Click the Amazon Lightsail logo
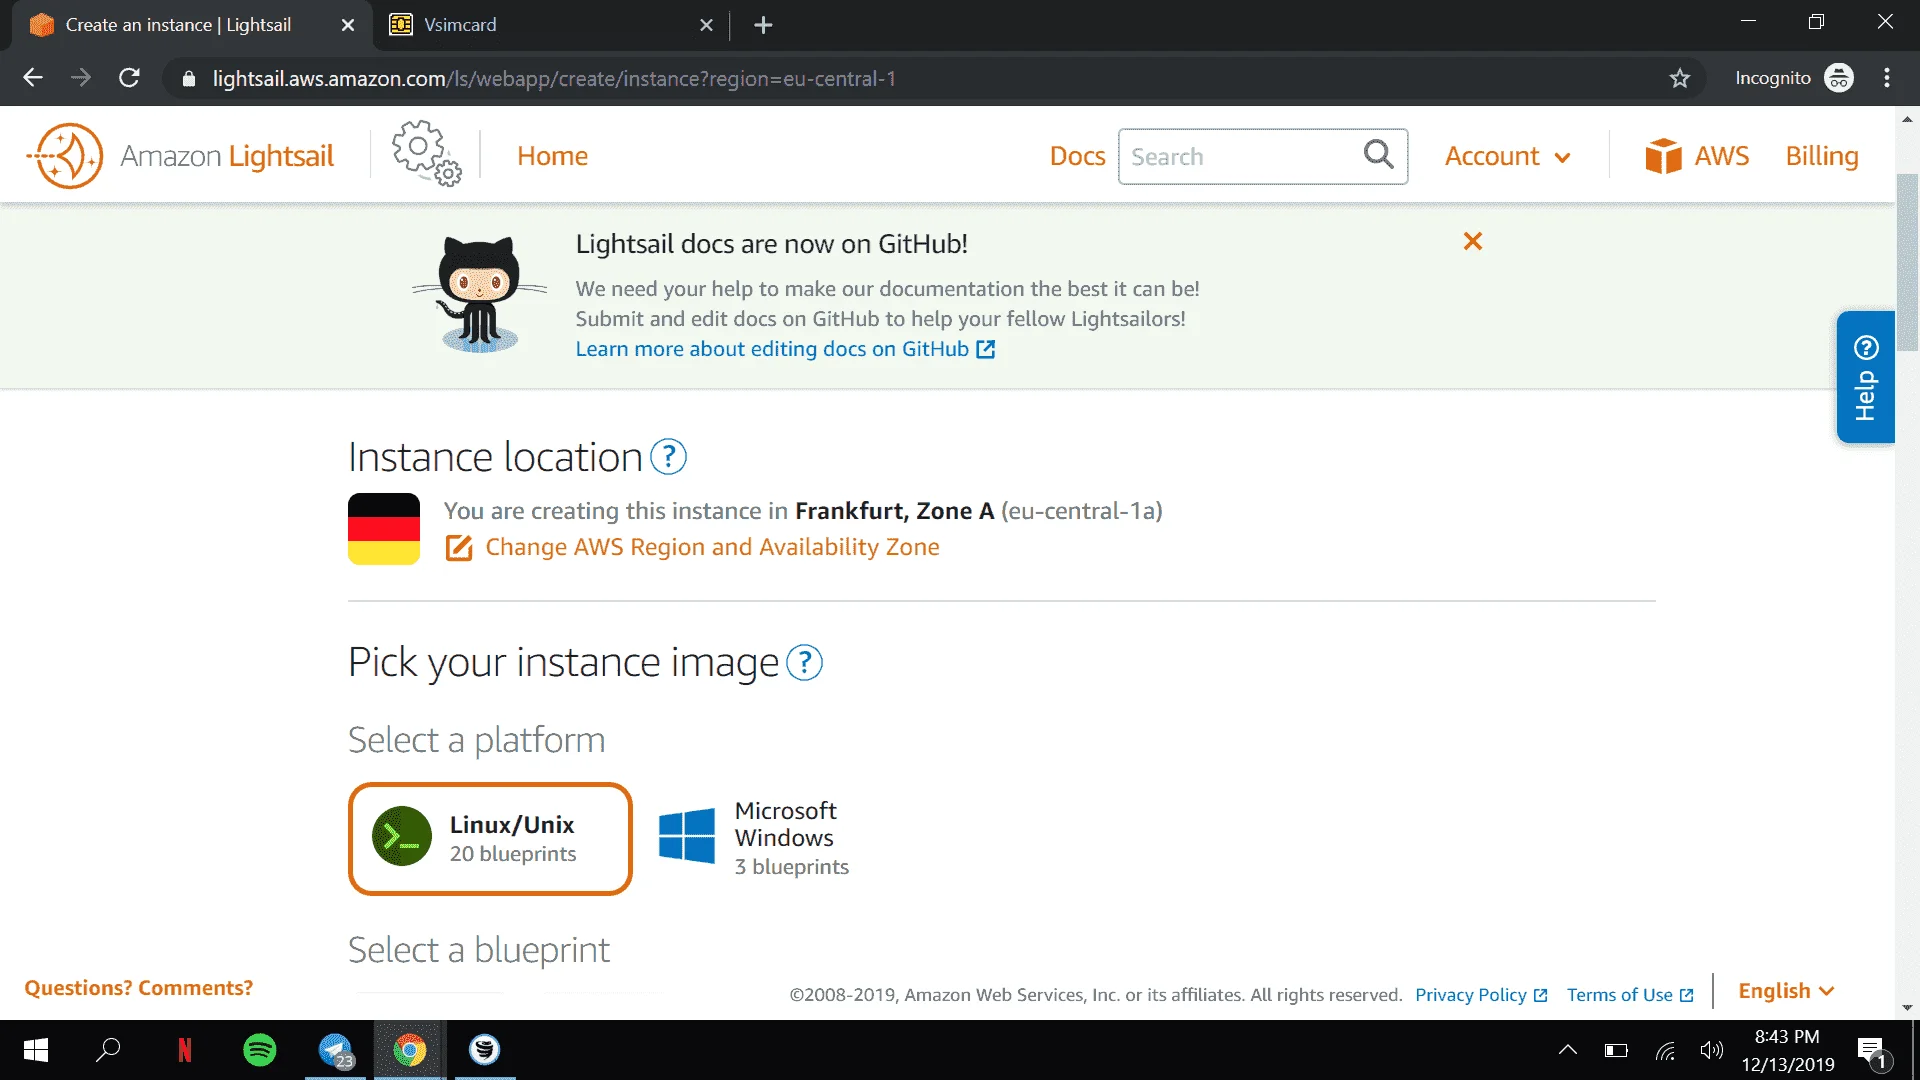 [x=180, y=156]
